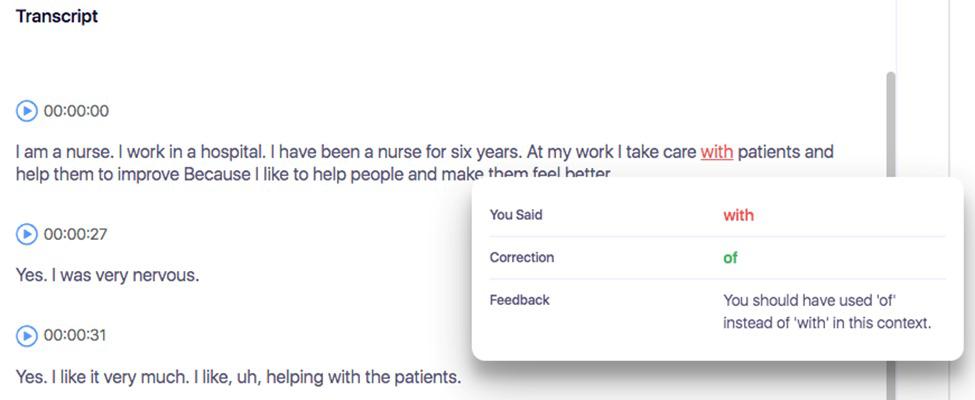The width and height of the screenshot is (975, 400).
Task: Click the underlined word 'with' in transcript
Action: click(x=716, y=152)
